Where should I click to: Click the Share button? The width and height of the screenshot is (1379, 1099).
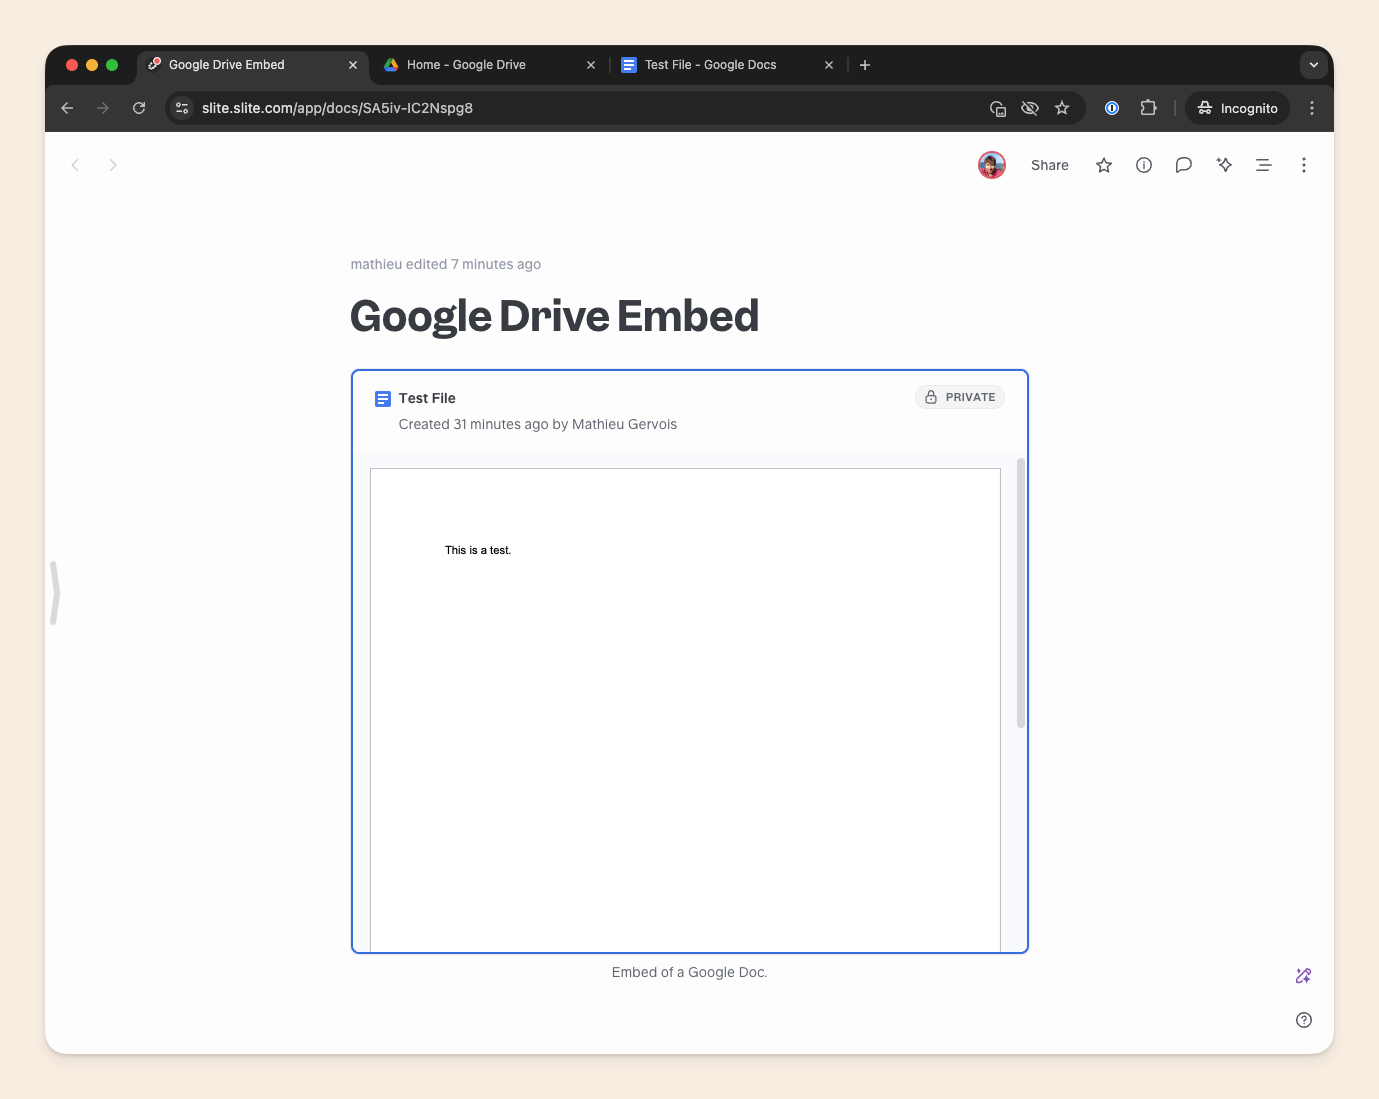(1050, 165)
